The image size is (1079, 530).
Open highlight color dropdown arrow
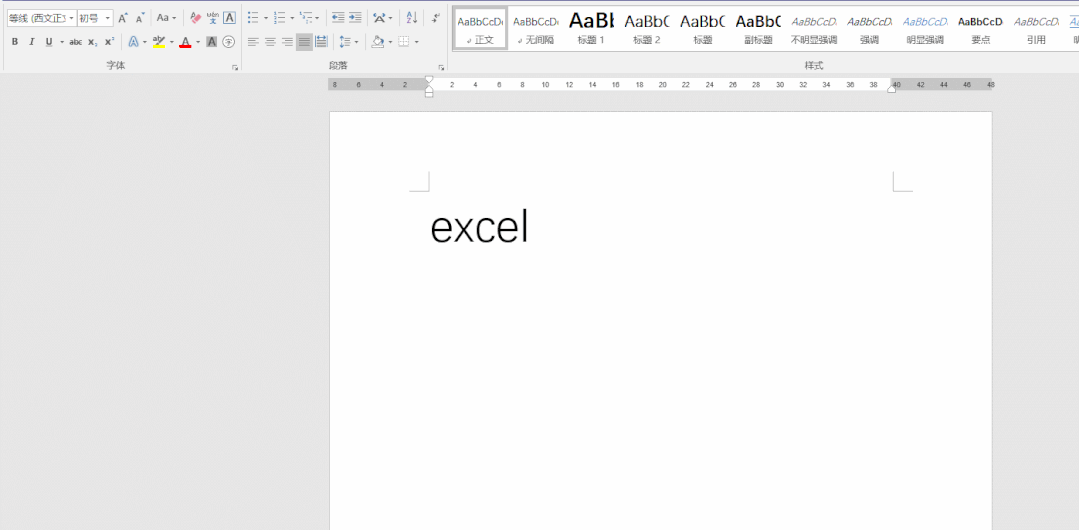171,42
